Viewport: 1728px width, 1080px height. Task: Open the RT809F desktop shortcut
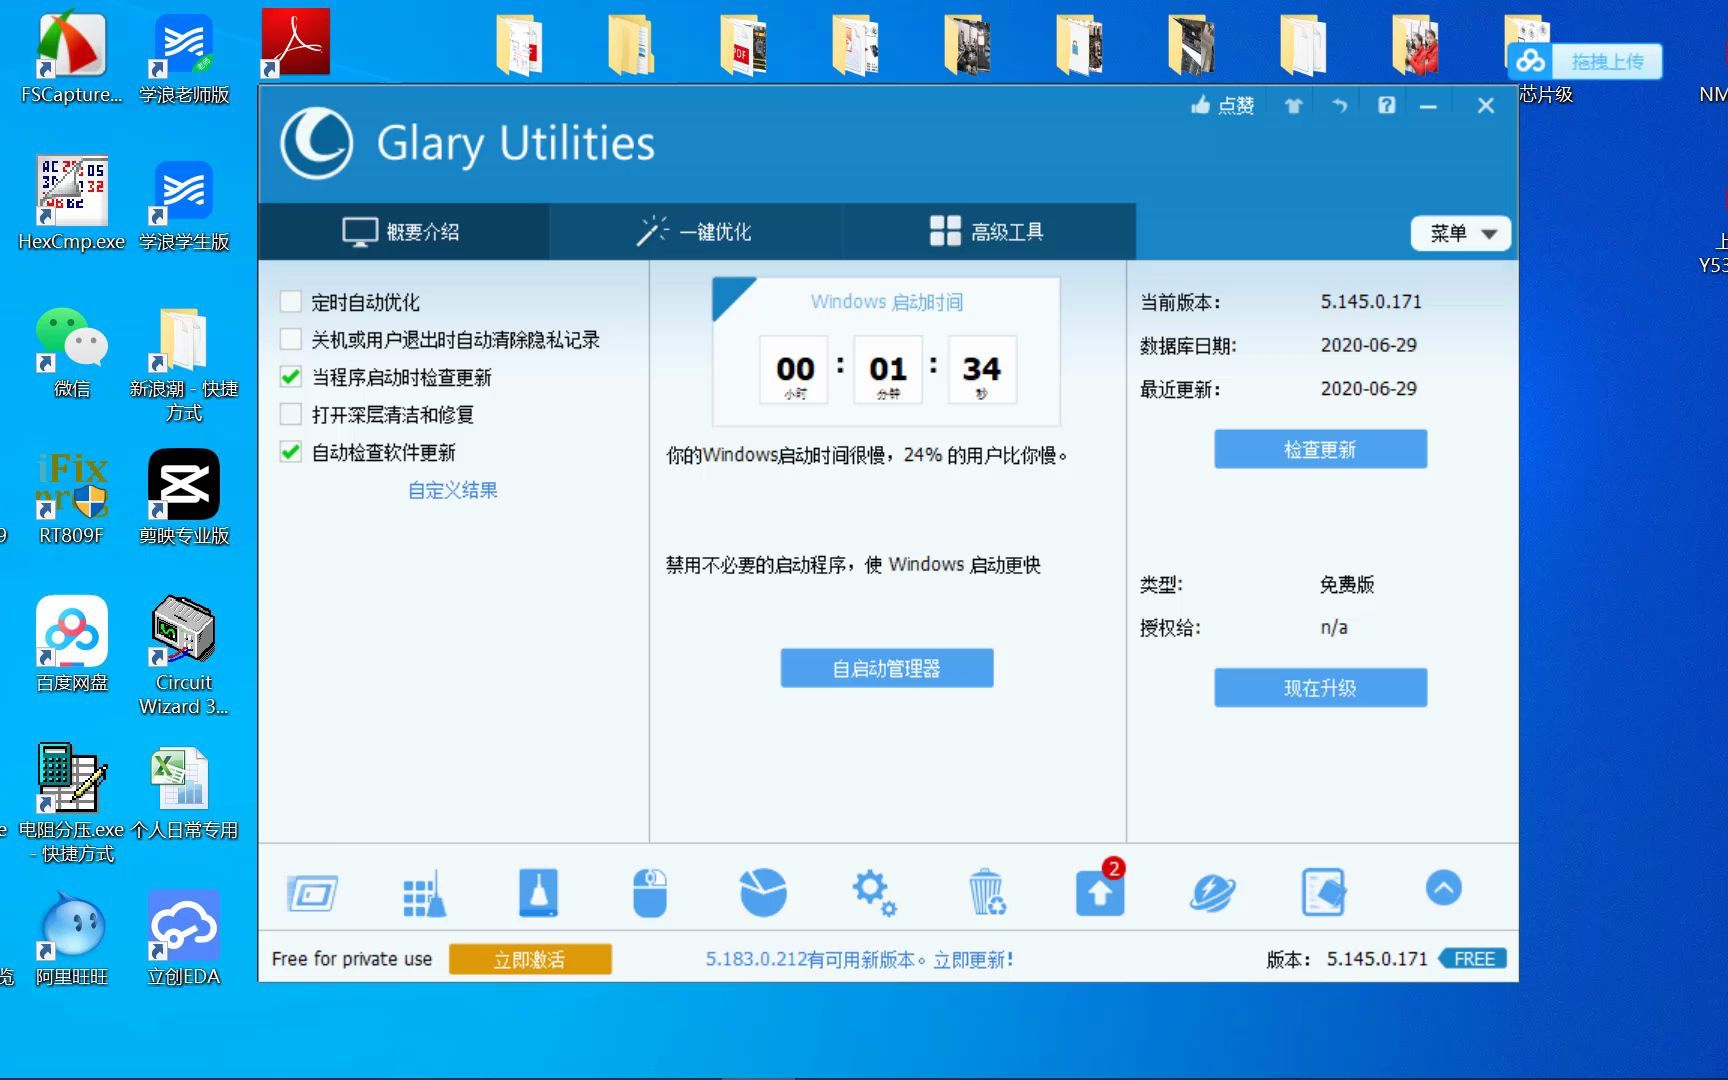click(71, 498)
